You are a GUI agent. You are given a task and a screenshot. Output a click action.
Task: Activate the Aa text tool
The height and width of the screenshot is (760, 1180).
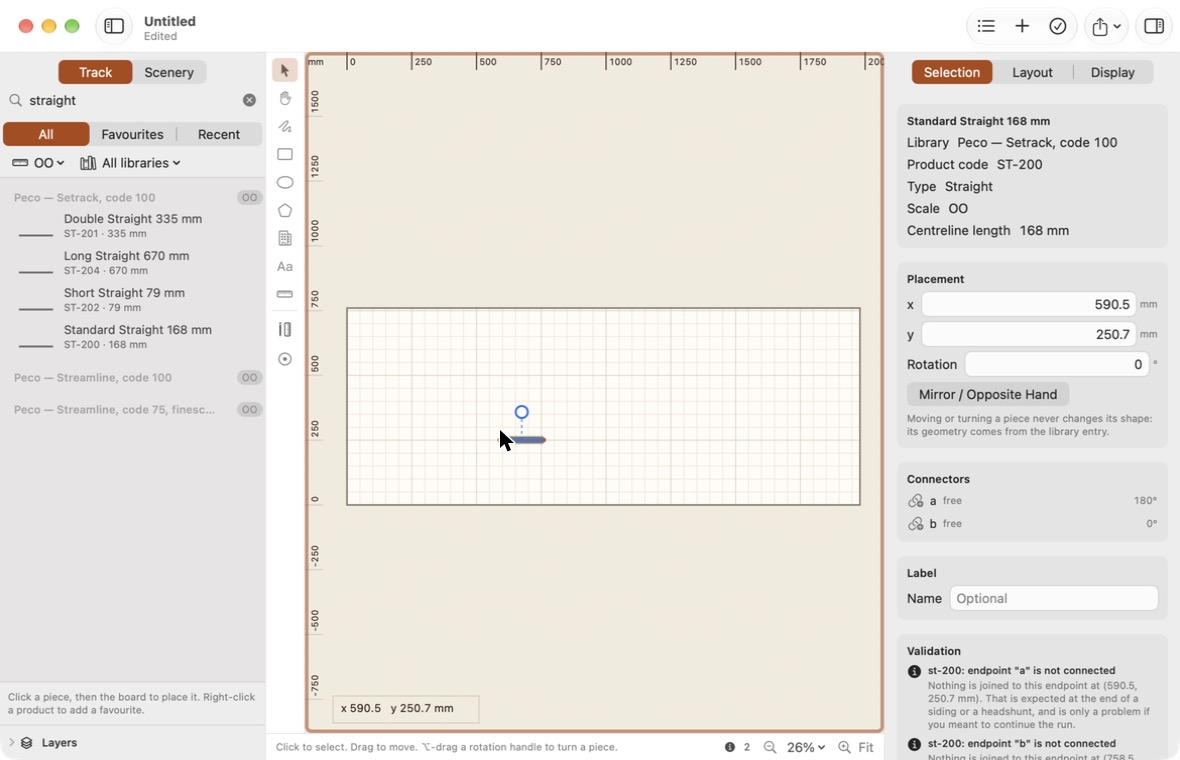pyautogui.click(x=284, y=266)
